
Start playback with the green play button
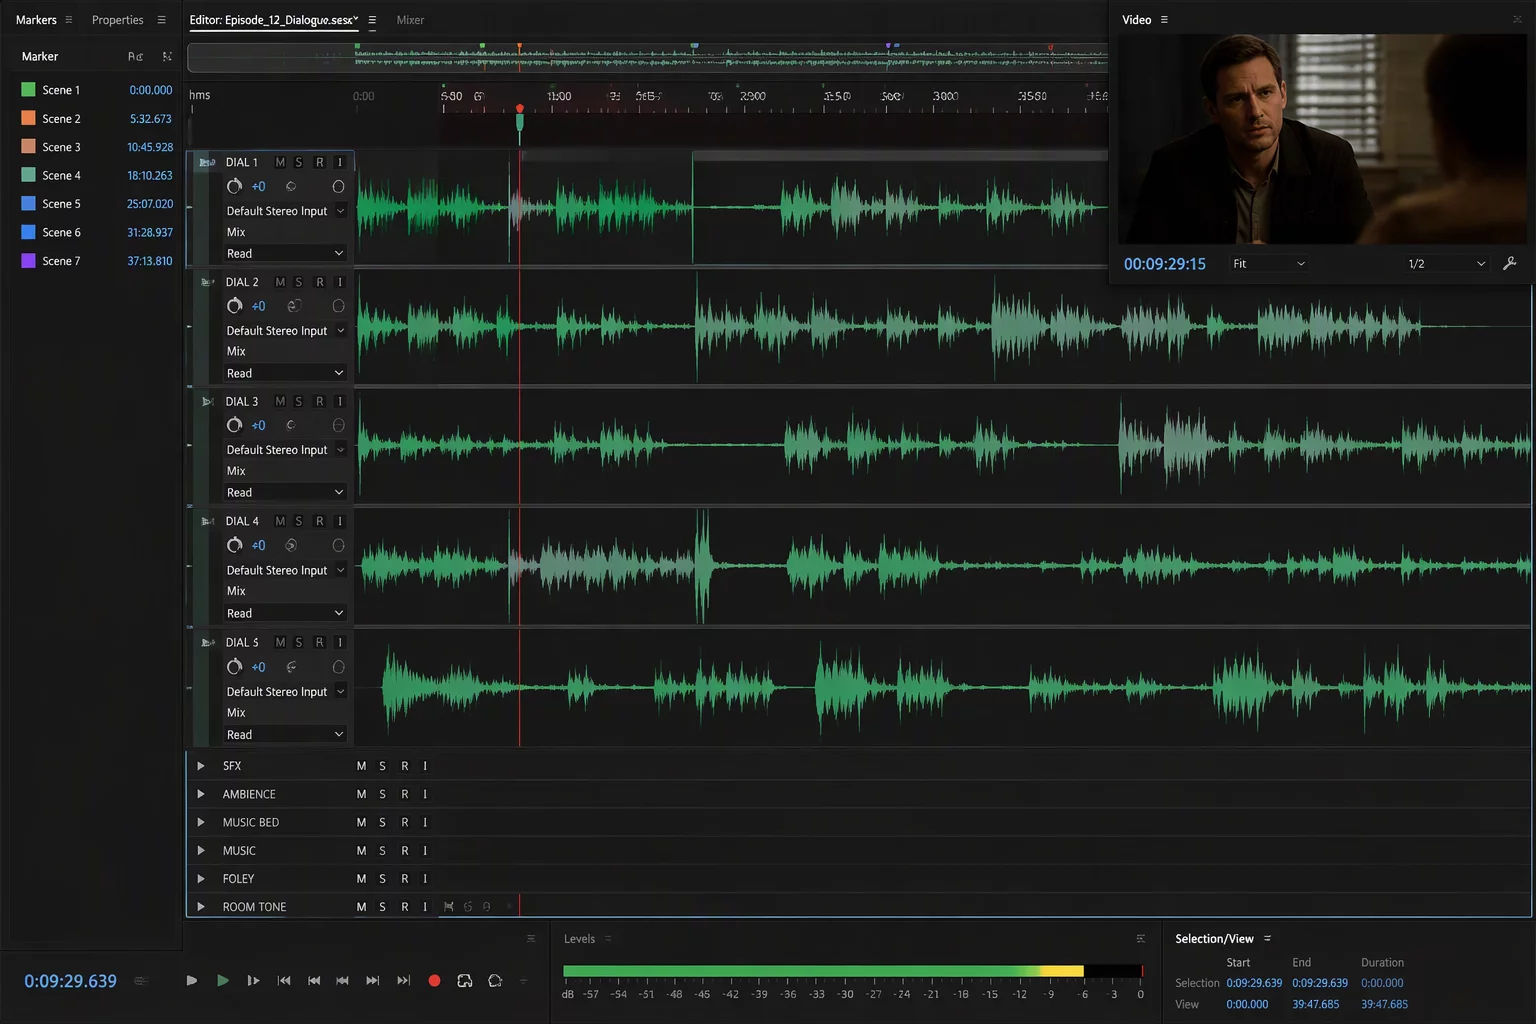222,981
